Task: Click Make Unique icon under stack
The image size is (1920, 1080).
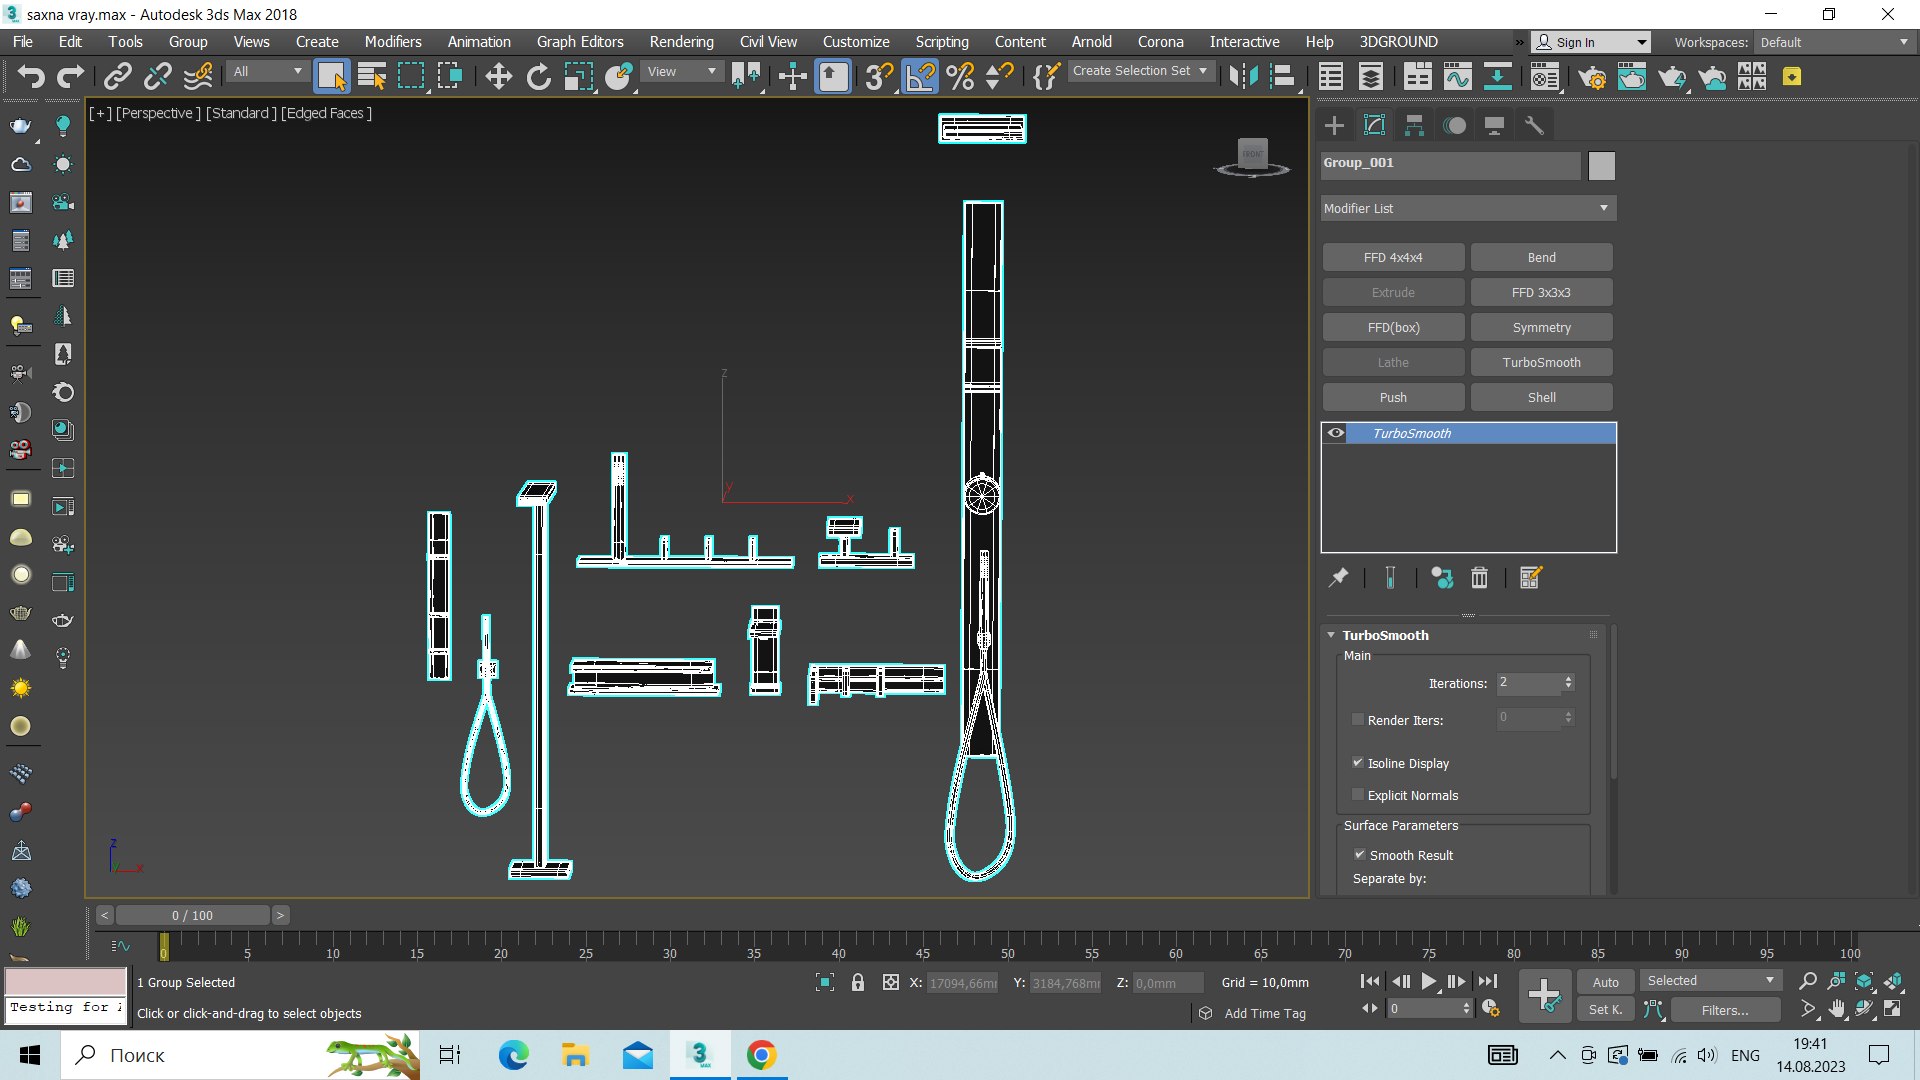Action: pyautogui.click(x=1441, y=577)
